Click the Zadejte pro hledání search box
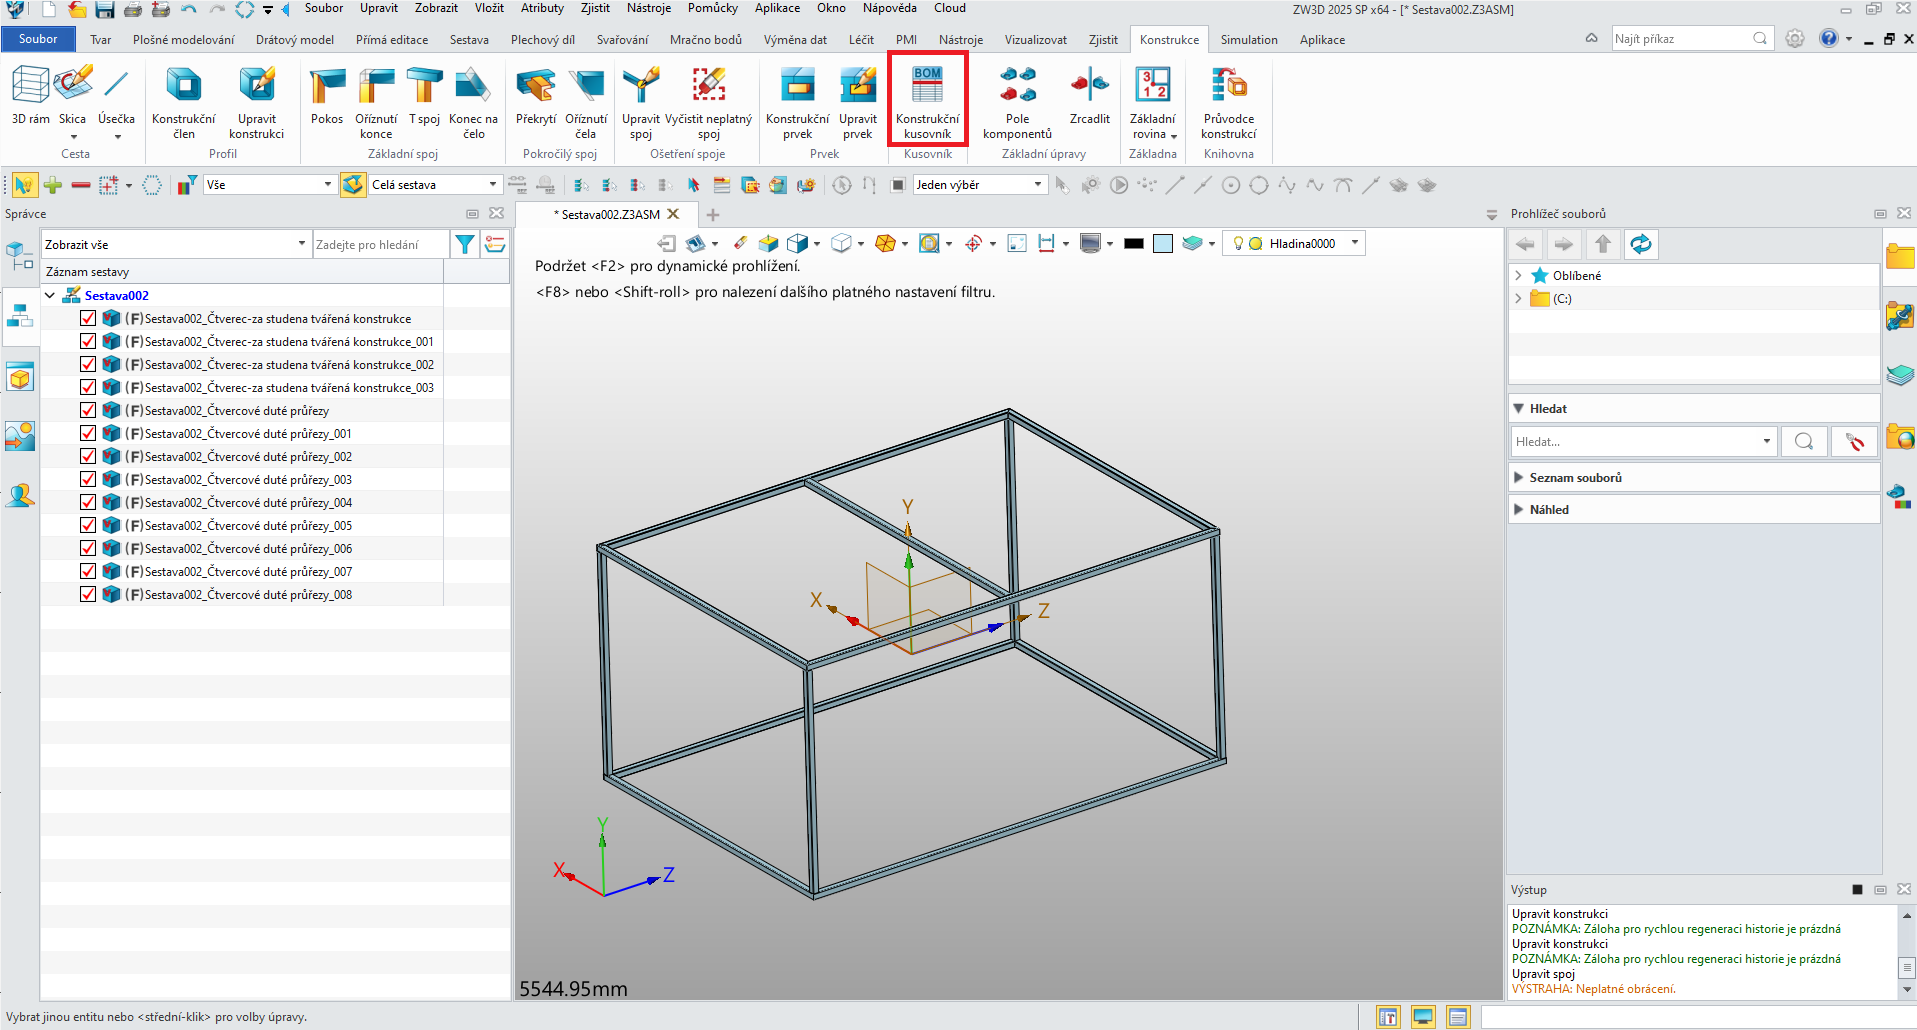Viewport: 1917px width, 1030px height. click(380, 244)
